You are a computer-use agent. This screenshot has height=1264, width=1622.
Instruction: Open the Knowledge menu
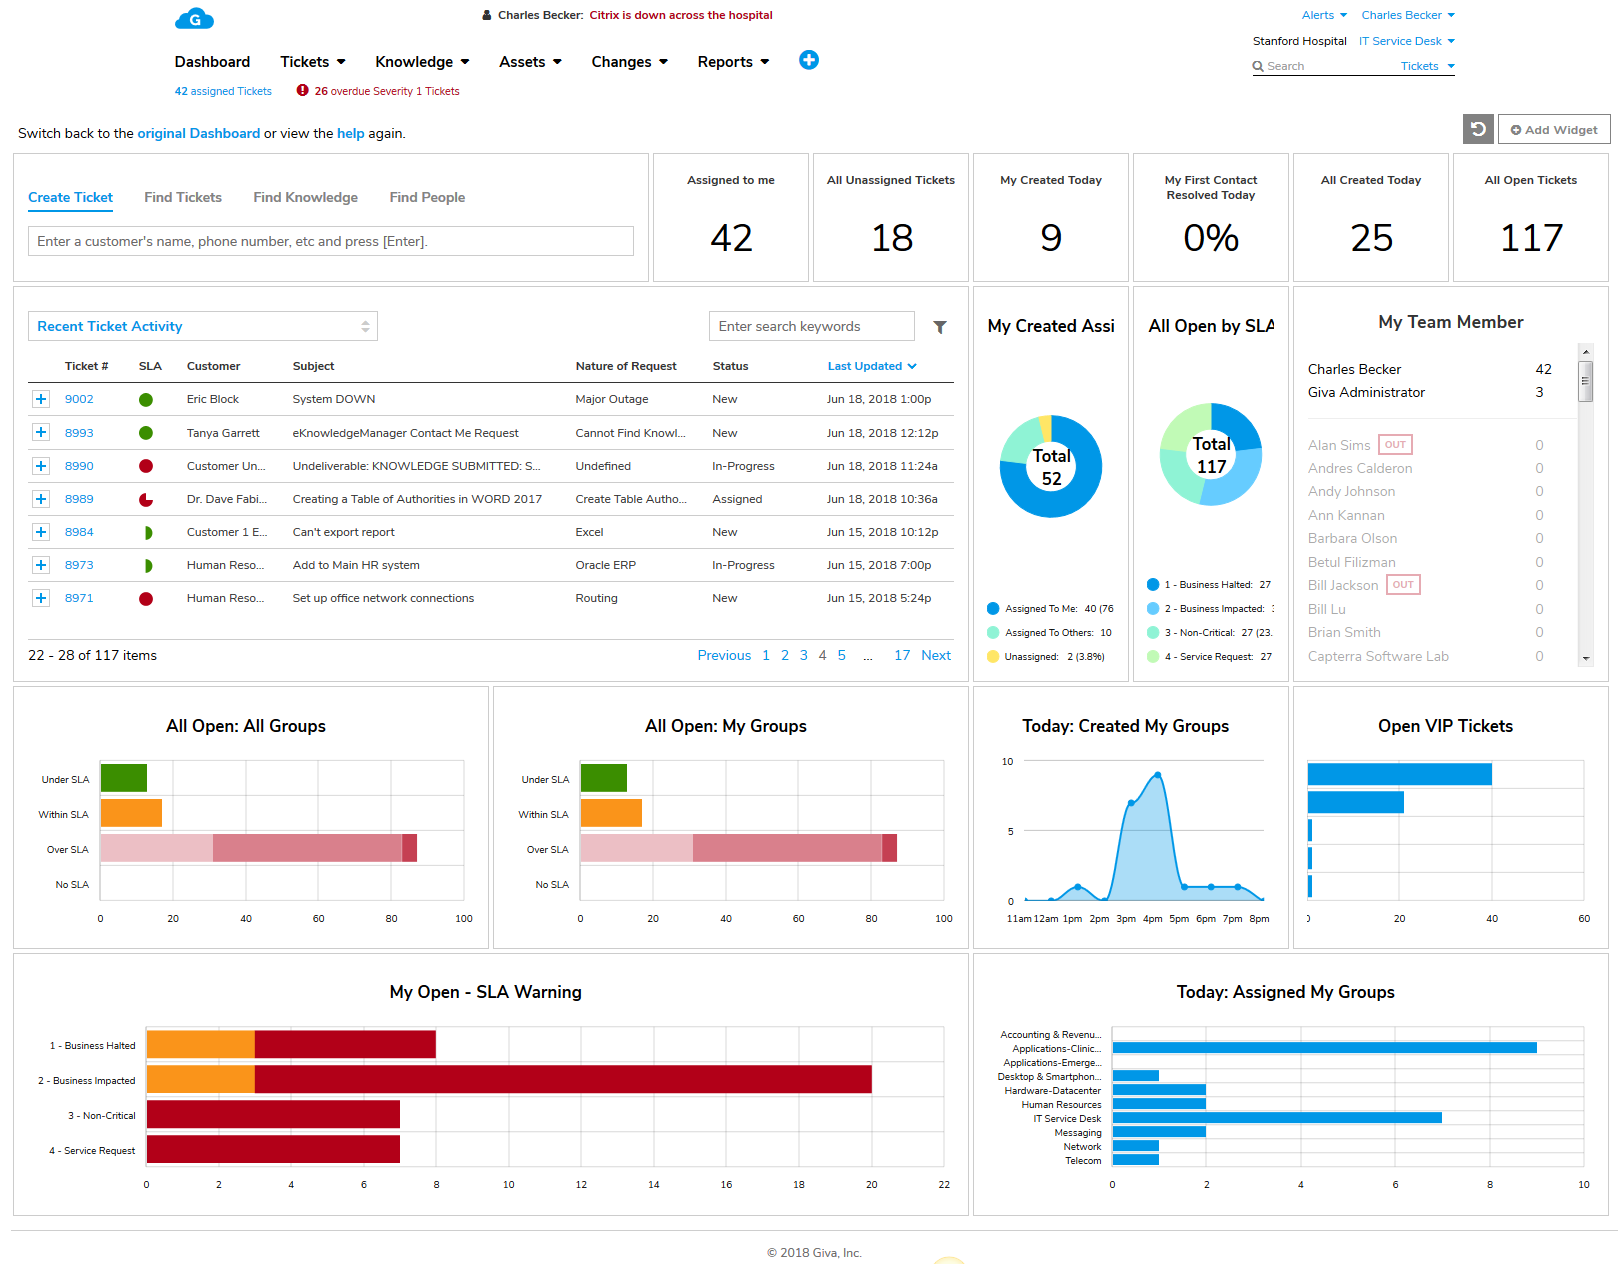422,62
